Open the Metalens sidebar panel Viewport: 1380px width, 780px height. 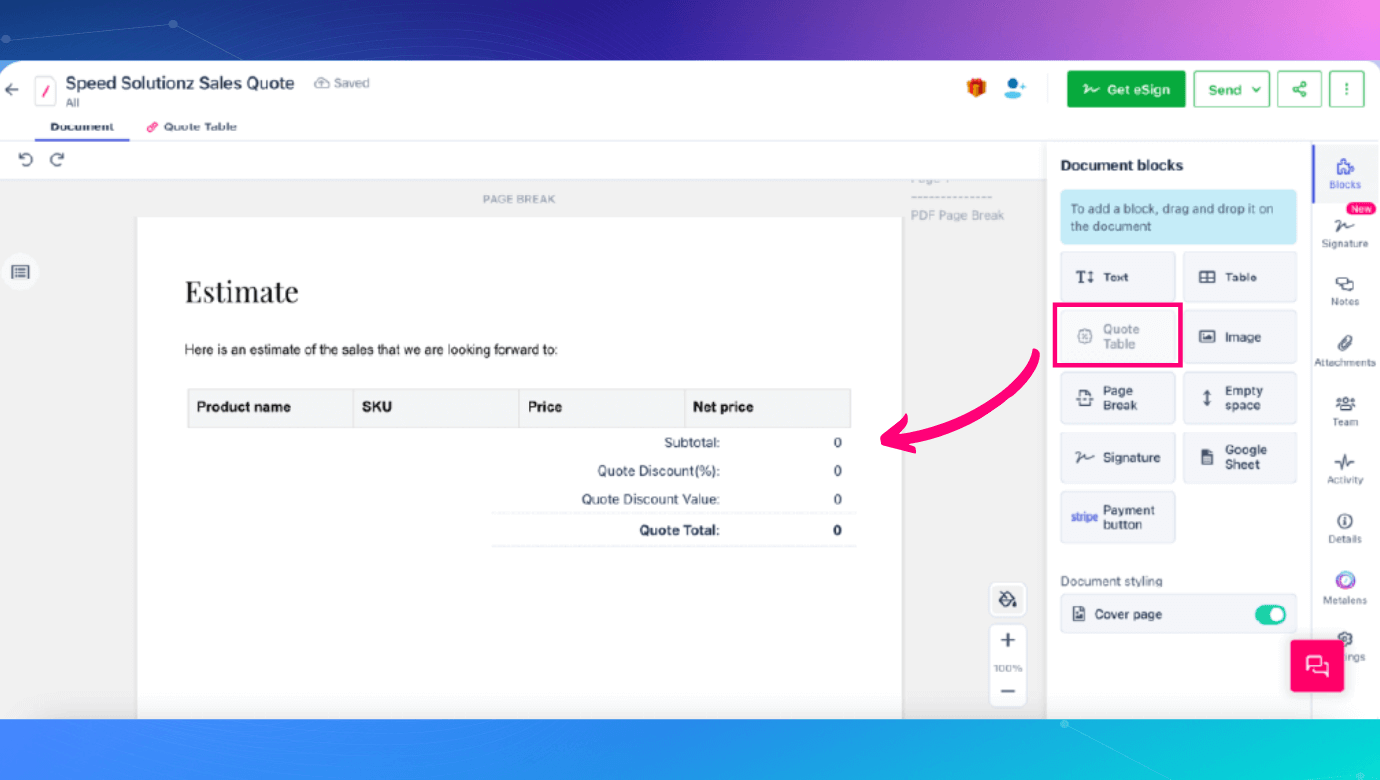tap(1344, 588)
